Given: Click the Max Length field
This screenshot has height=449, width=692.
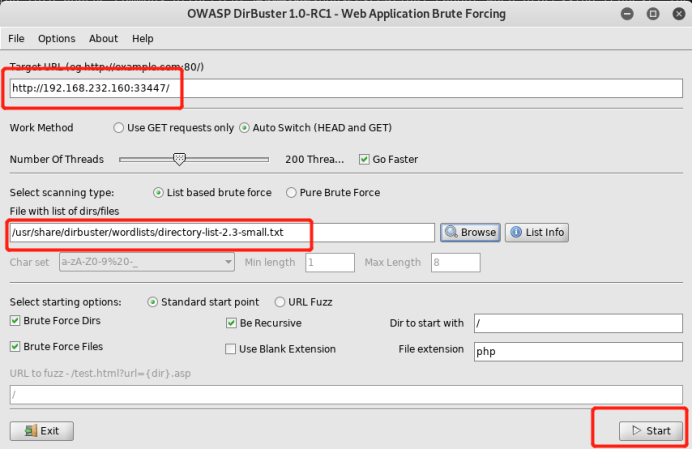Looking at the screenshot, I should click(455, 262).
